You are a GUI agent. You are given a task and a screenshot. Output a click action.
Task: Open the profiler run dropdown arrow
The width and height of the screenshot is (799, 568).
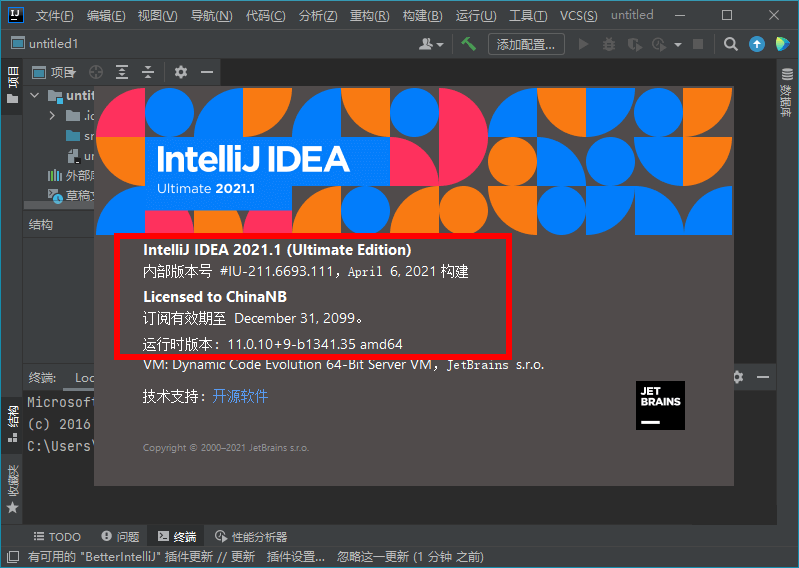click(x=678, y=45)
